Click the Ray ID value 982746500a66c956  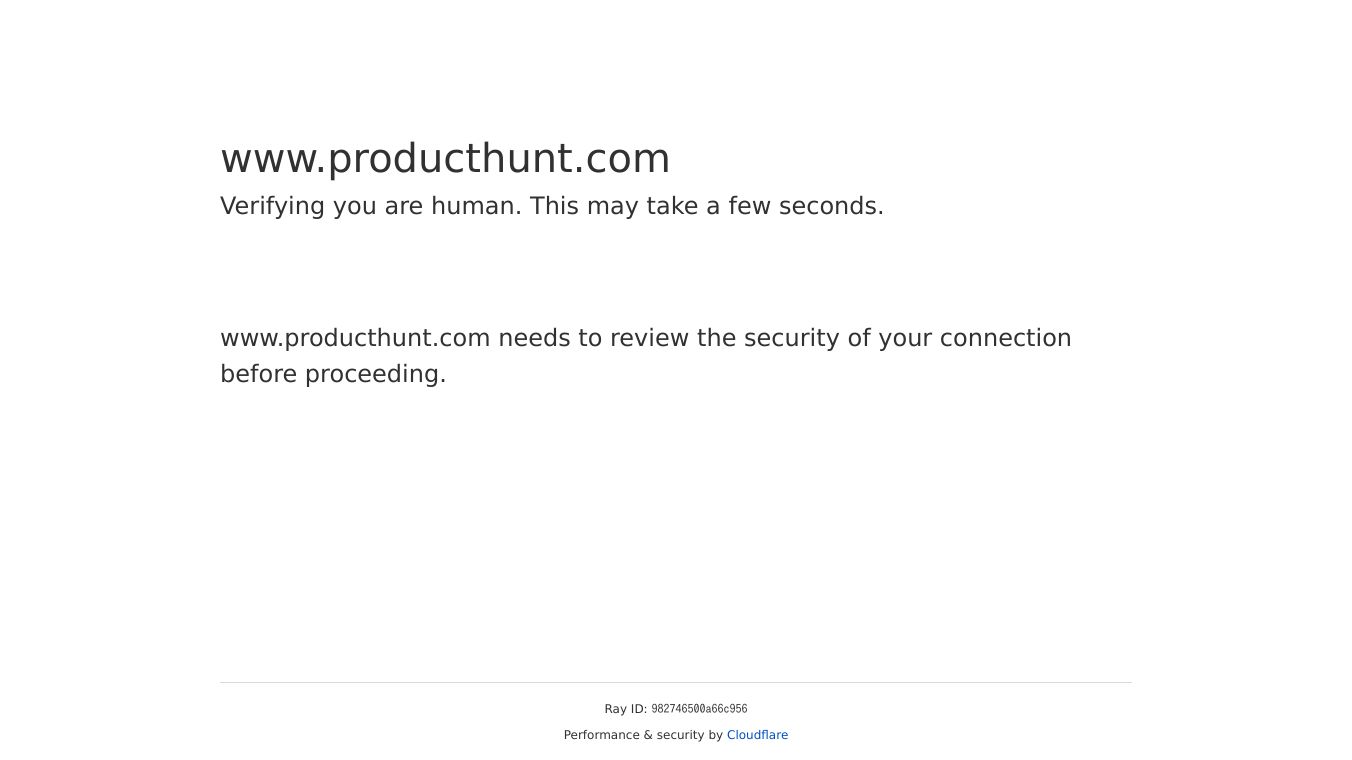[699, 709]
